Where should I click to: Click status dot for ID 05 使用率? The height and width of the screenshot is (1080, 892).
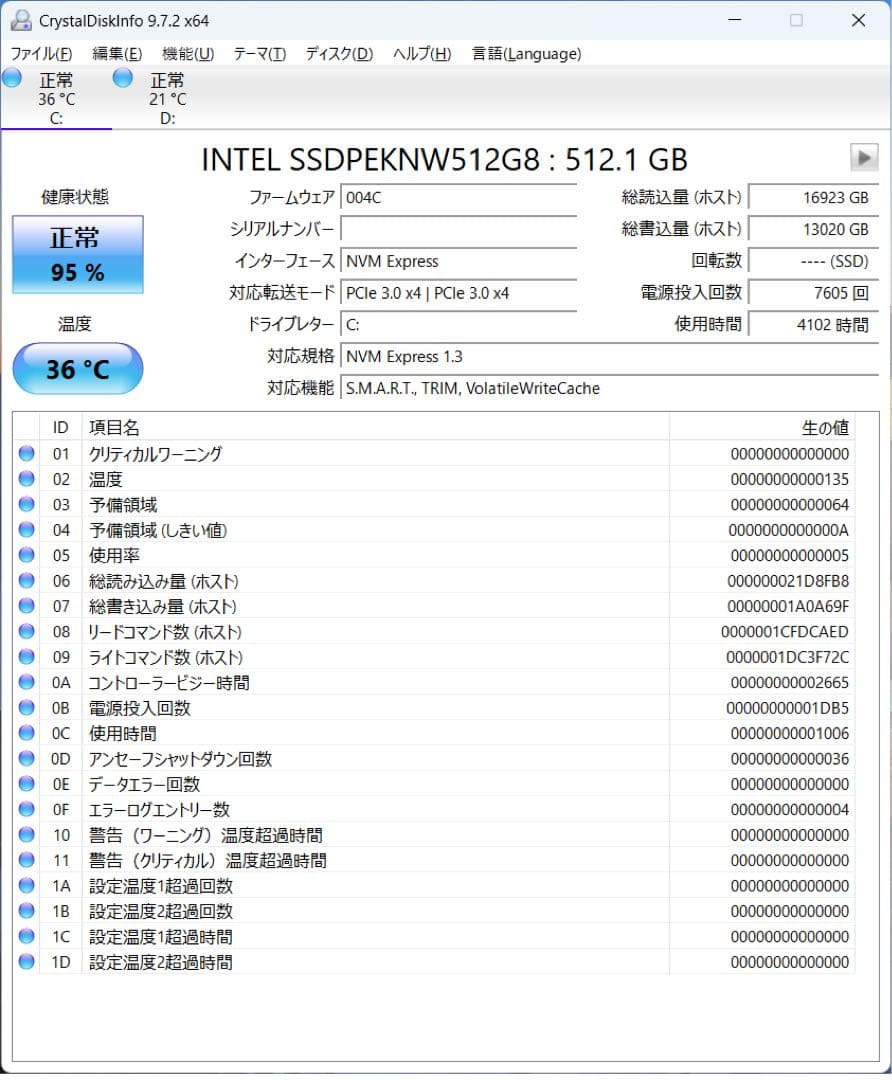point(27,555)
